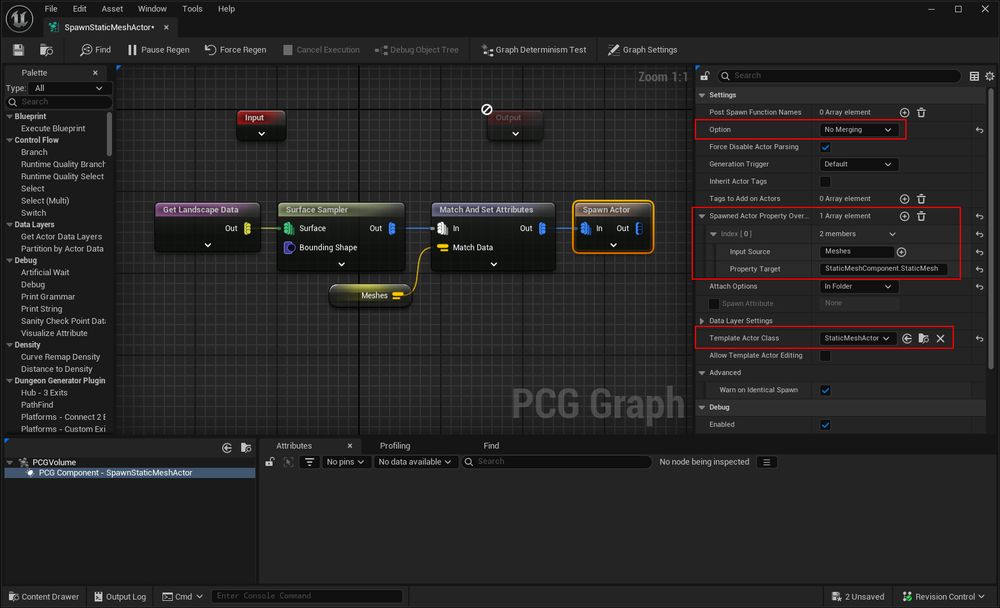The image size is (1000, 608).
Task: Delete all Post Spawn Function Names elements
Action: [x=921, y=112]
